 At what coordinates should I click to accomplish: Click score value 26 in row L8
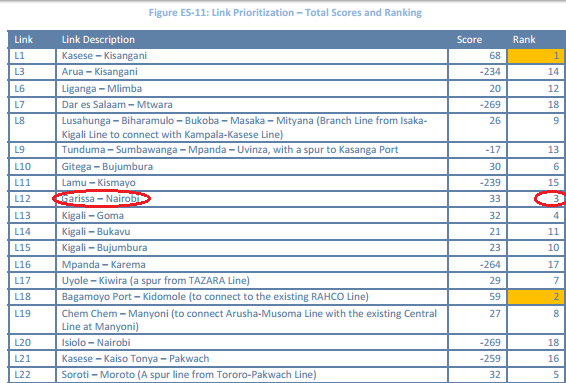495,121
